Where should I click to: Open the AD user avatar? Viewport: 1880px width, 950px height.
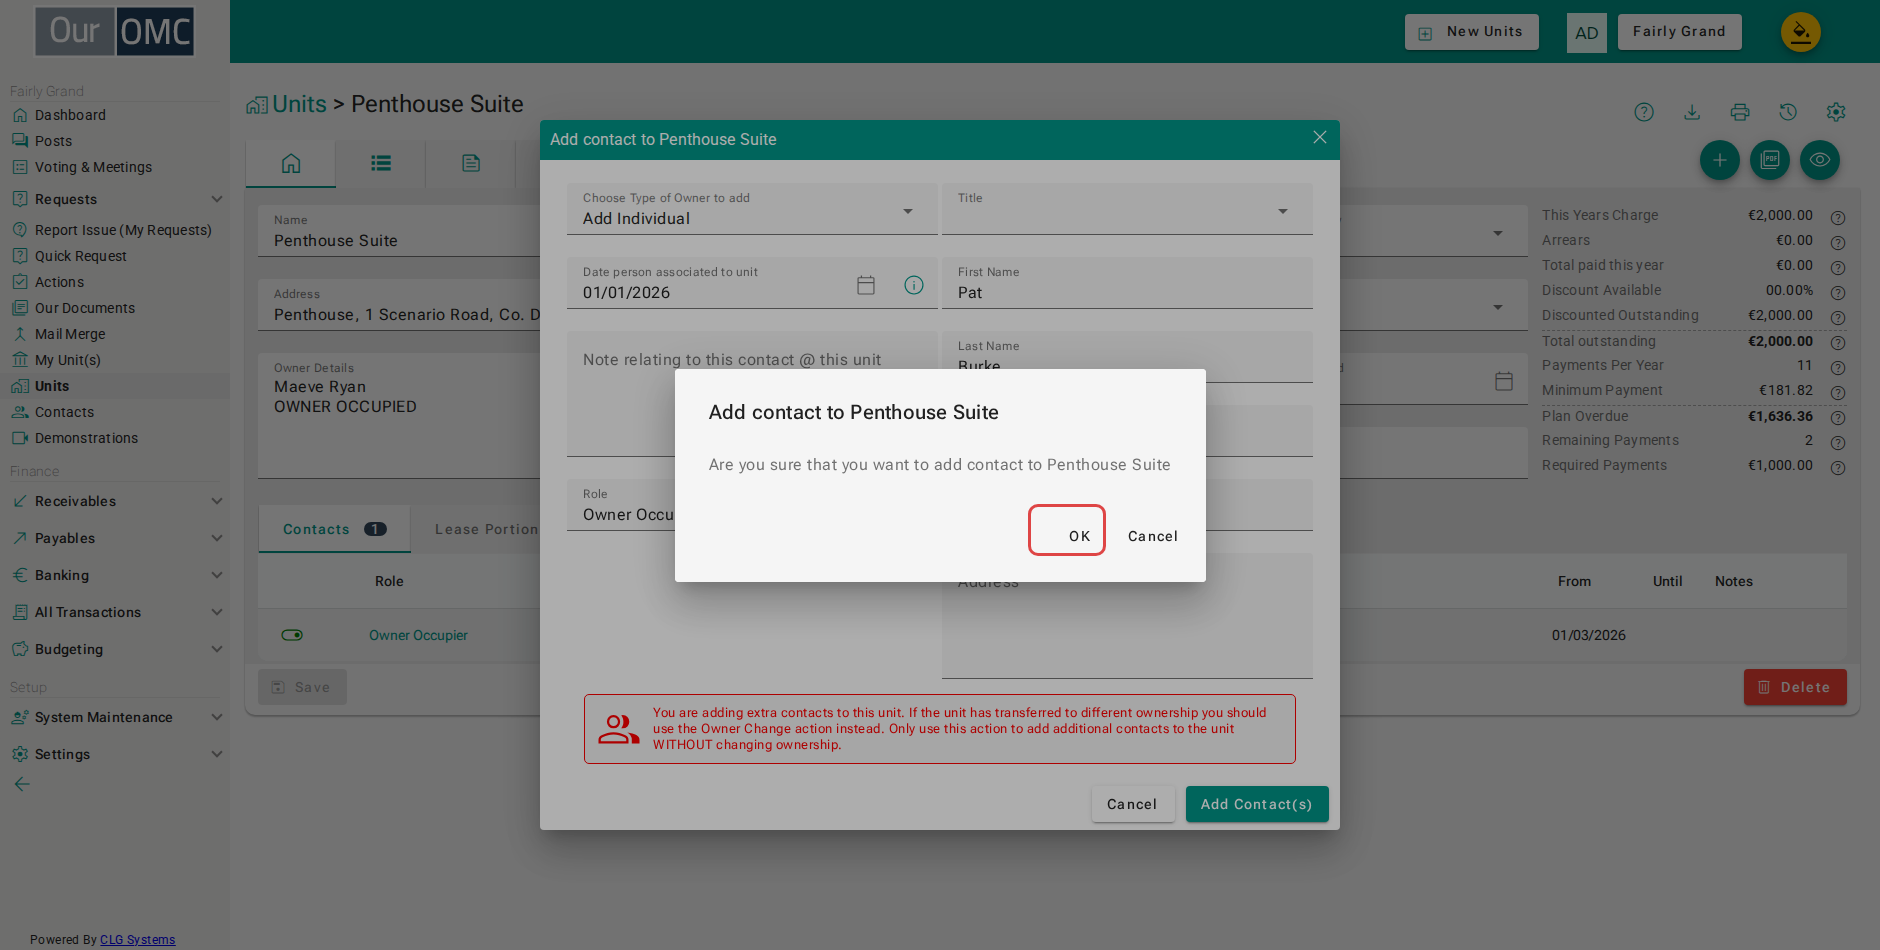pos(1587,33)
